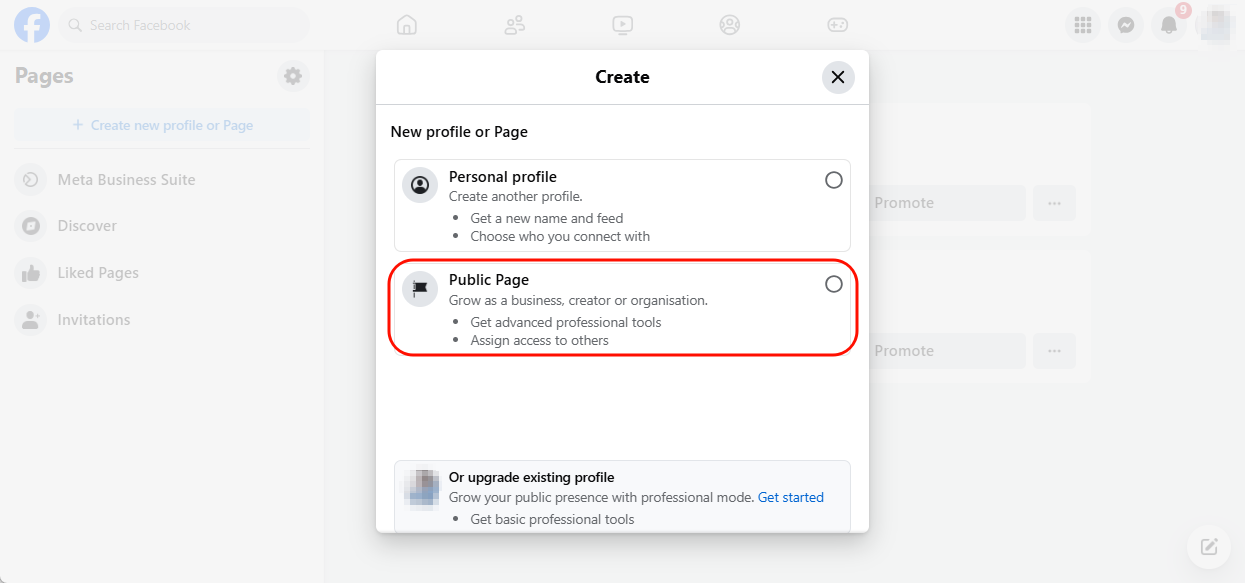Viewport: 1245px width, 583px height.
Task: Select the Public Page radio button
Action: pyautogui.click(x=833, y=284)
